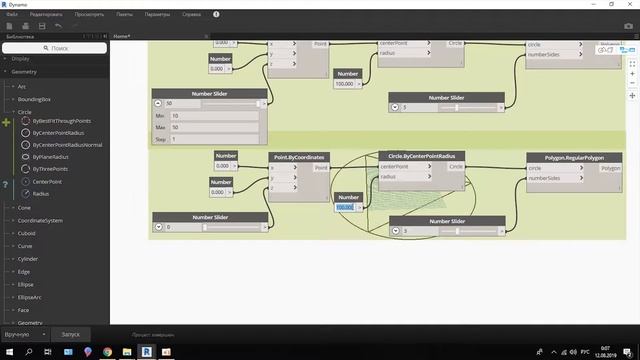The width and height of the screenshot is (640, 360).
Task: Open Chrome from the Windows taskbar
Action: [x=107, y=351]
